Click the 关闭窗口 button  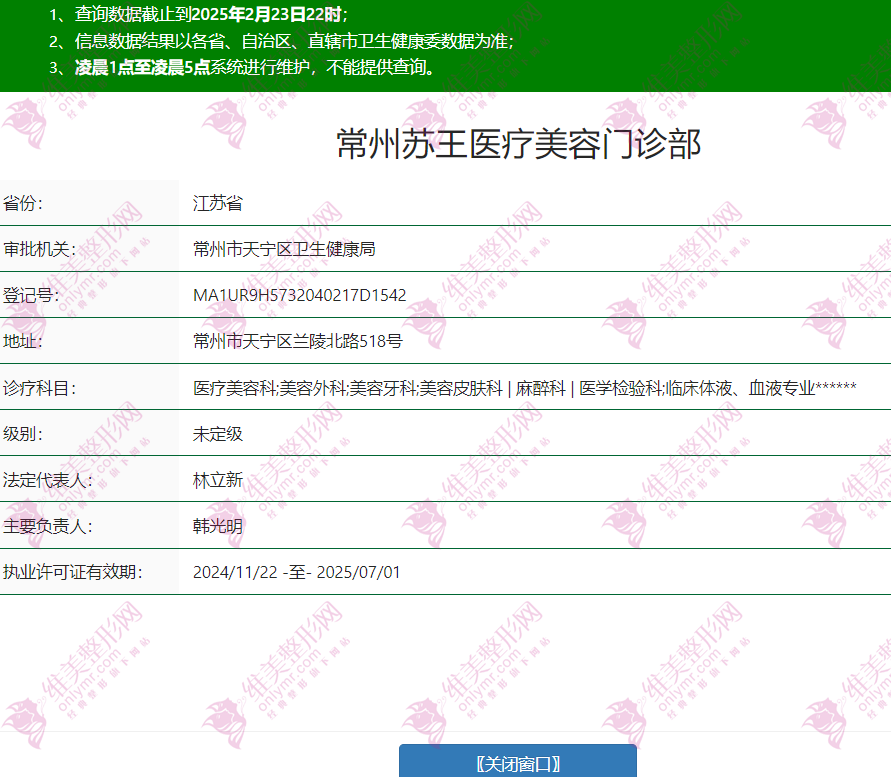tap(518, 762)
